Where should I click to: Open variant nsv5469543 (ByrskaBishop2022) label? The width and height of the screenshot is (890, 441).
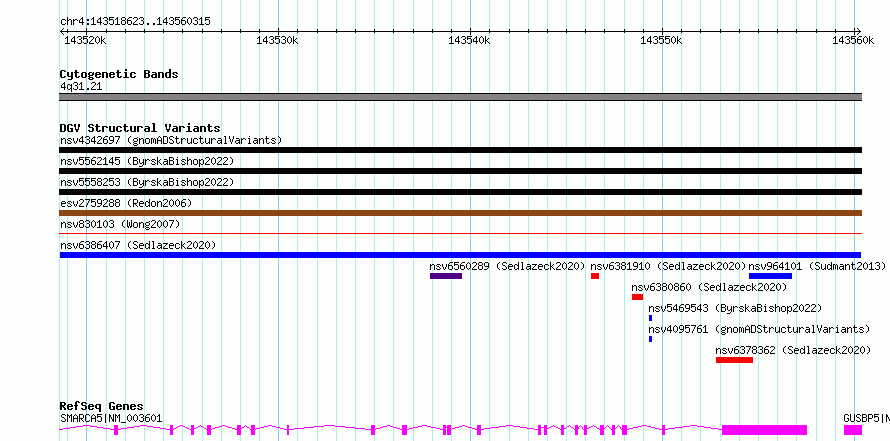click(x=736, y=308)
